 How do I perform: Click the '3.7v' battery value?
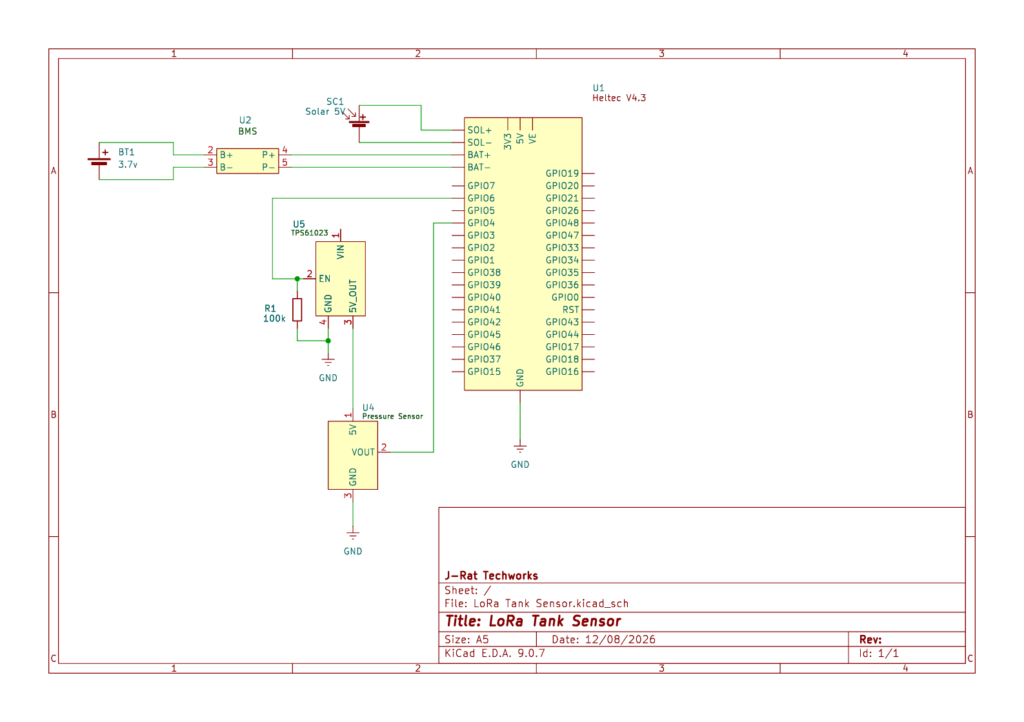128,165
